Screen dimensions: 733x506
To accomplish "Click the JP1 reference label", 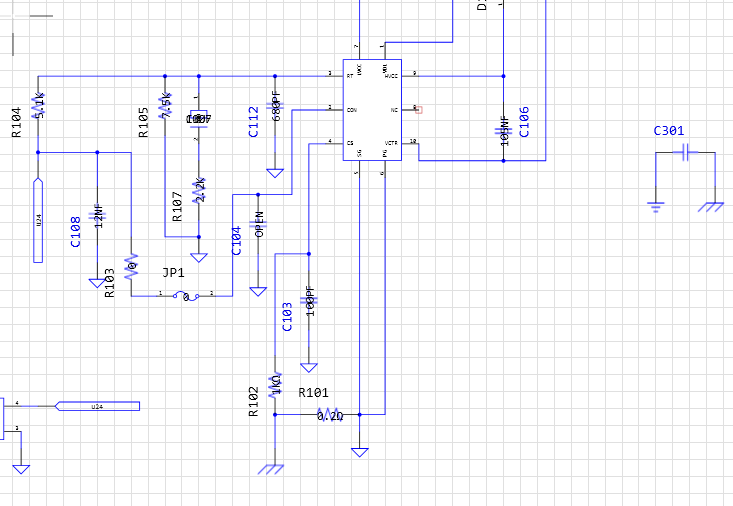I will pyautogui.click(x=173, y=272).
